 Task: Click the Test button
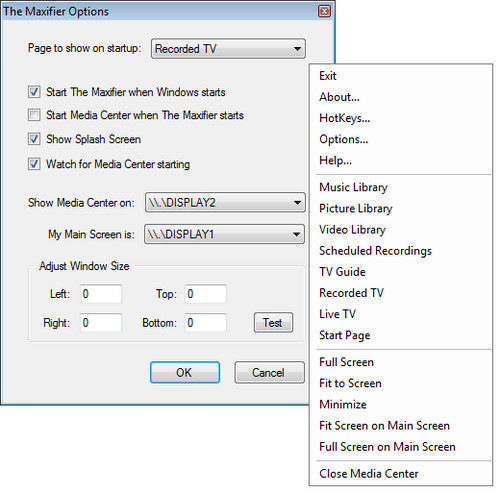[273, 322]
